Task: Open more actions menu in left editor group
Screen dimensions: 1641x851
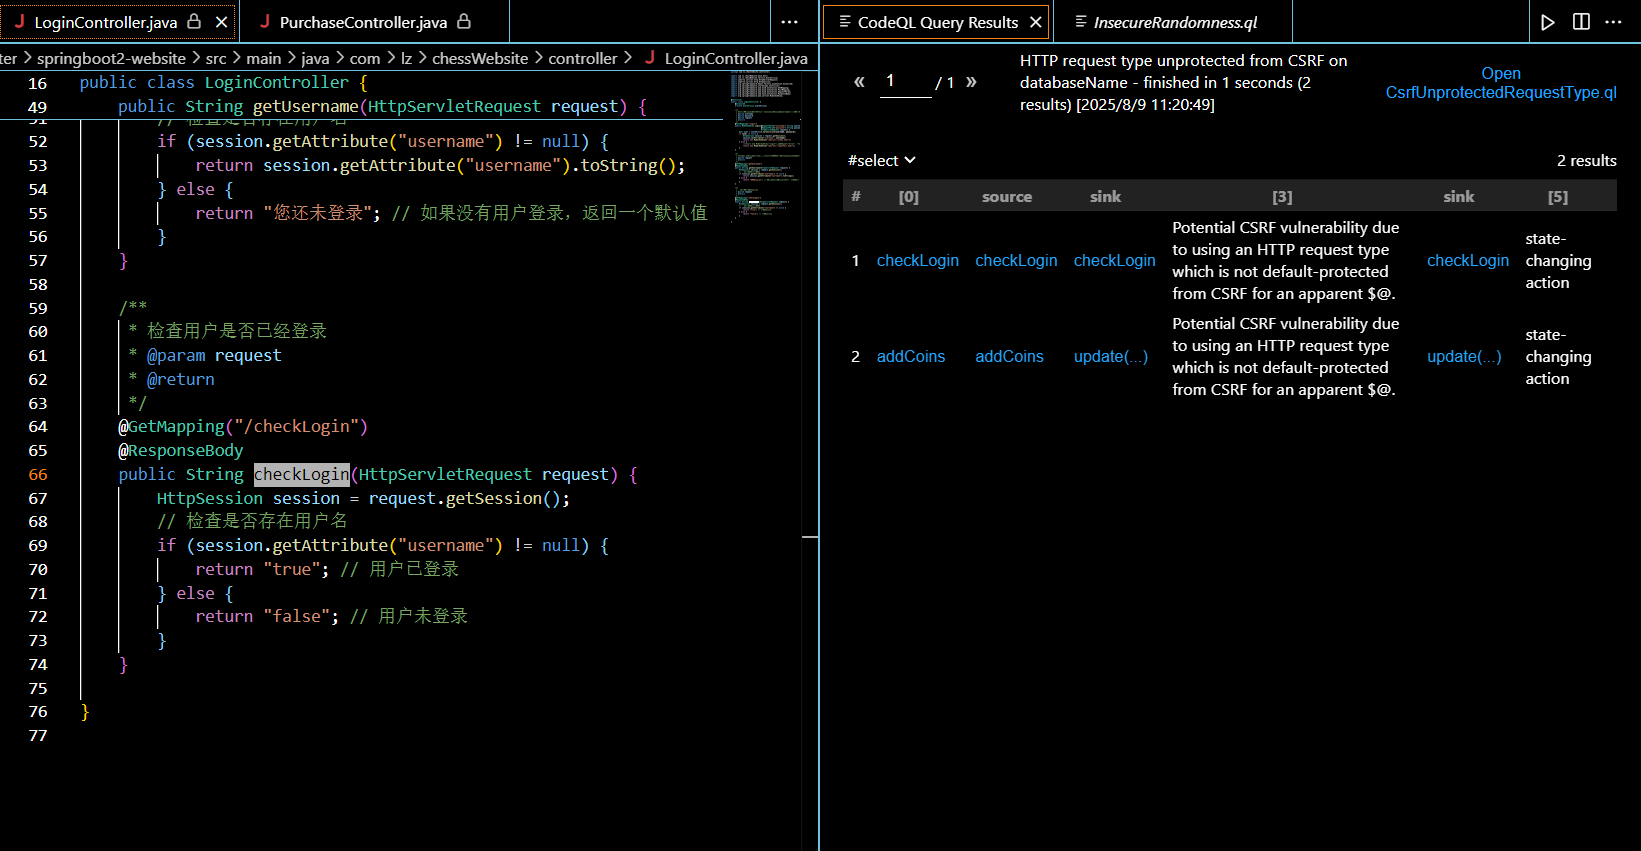Action: click(x=789, y=22)
